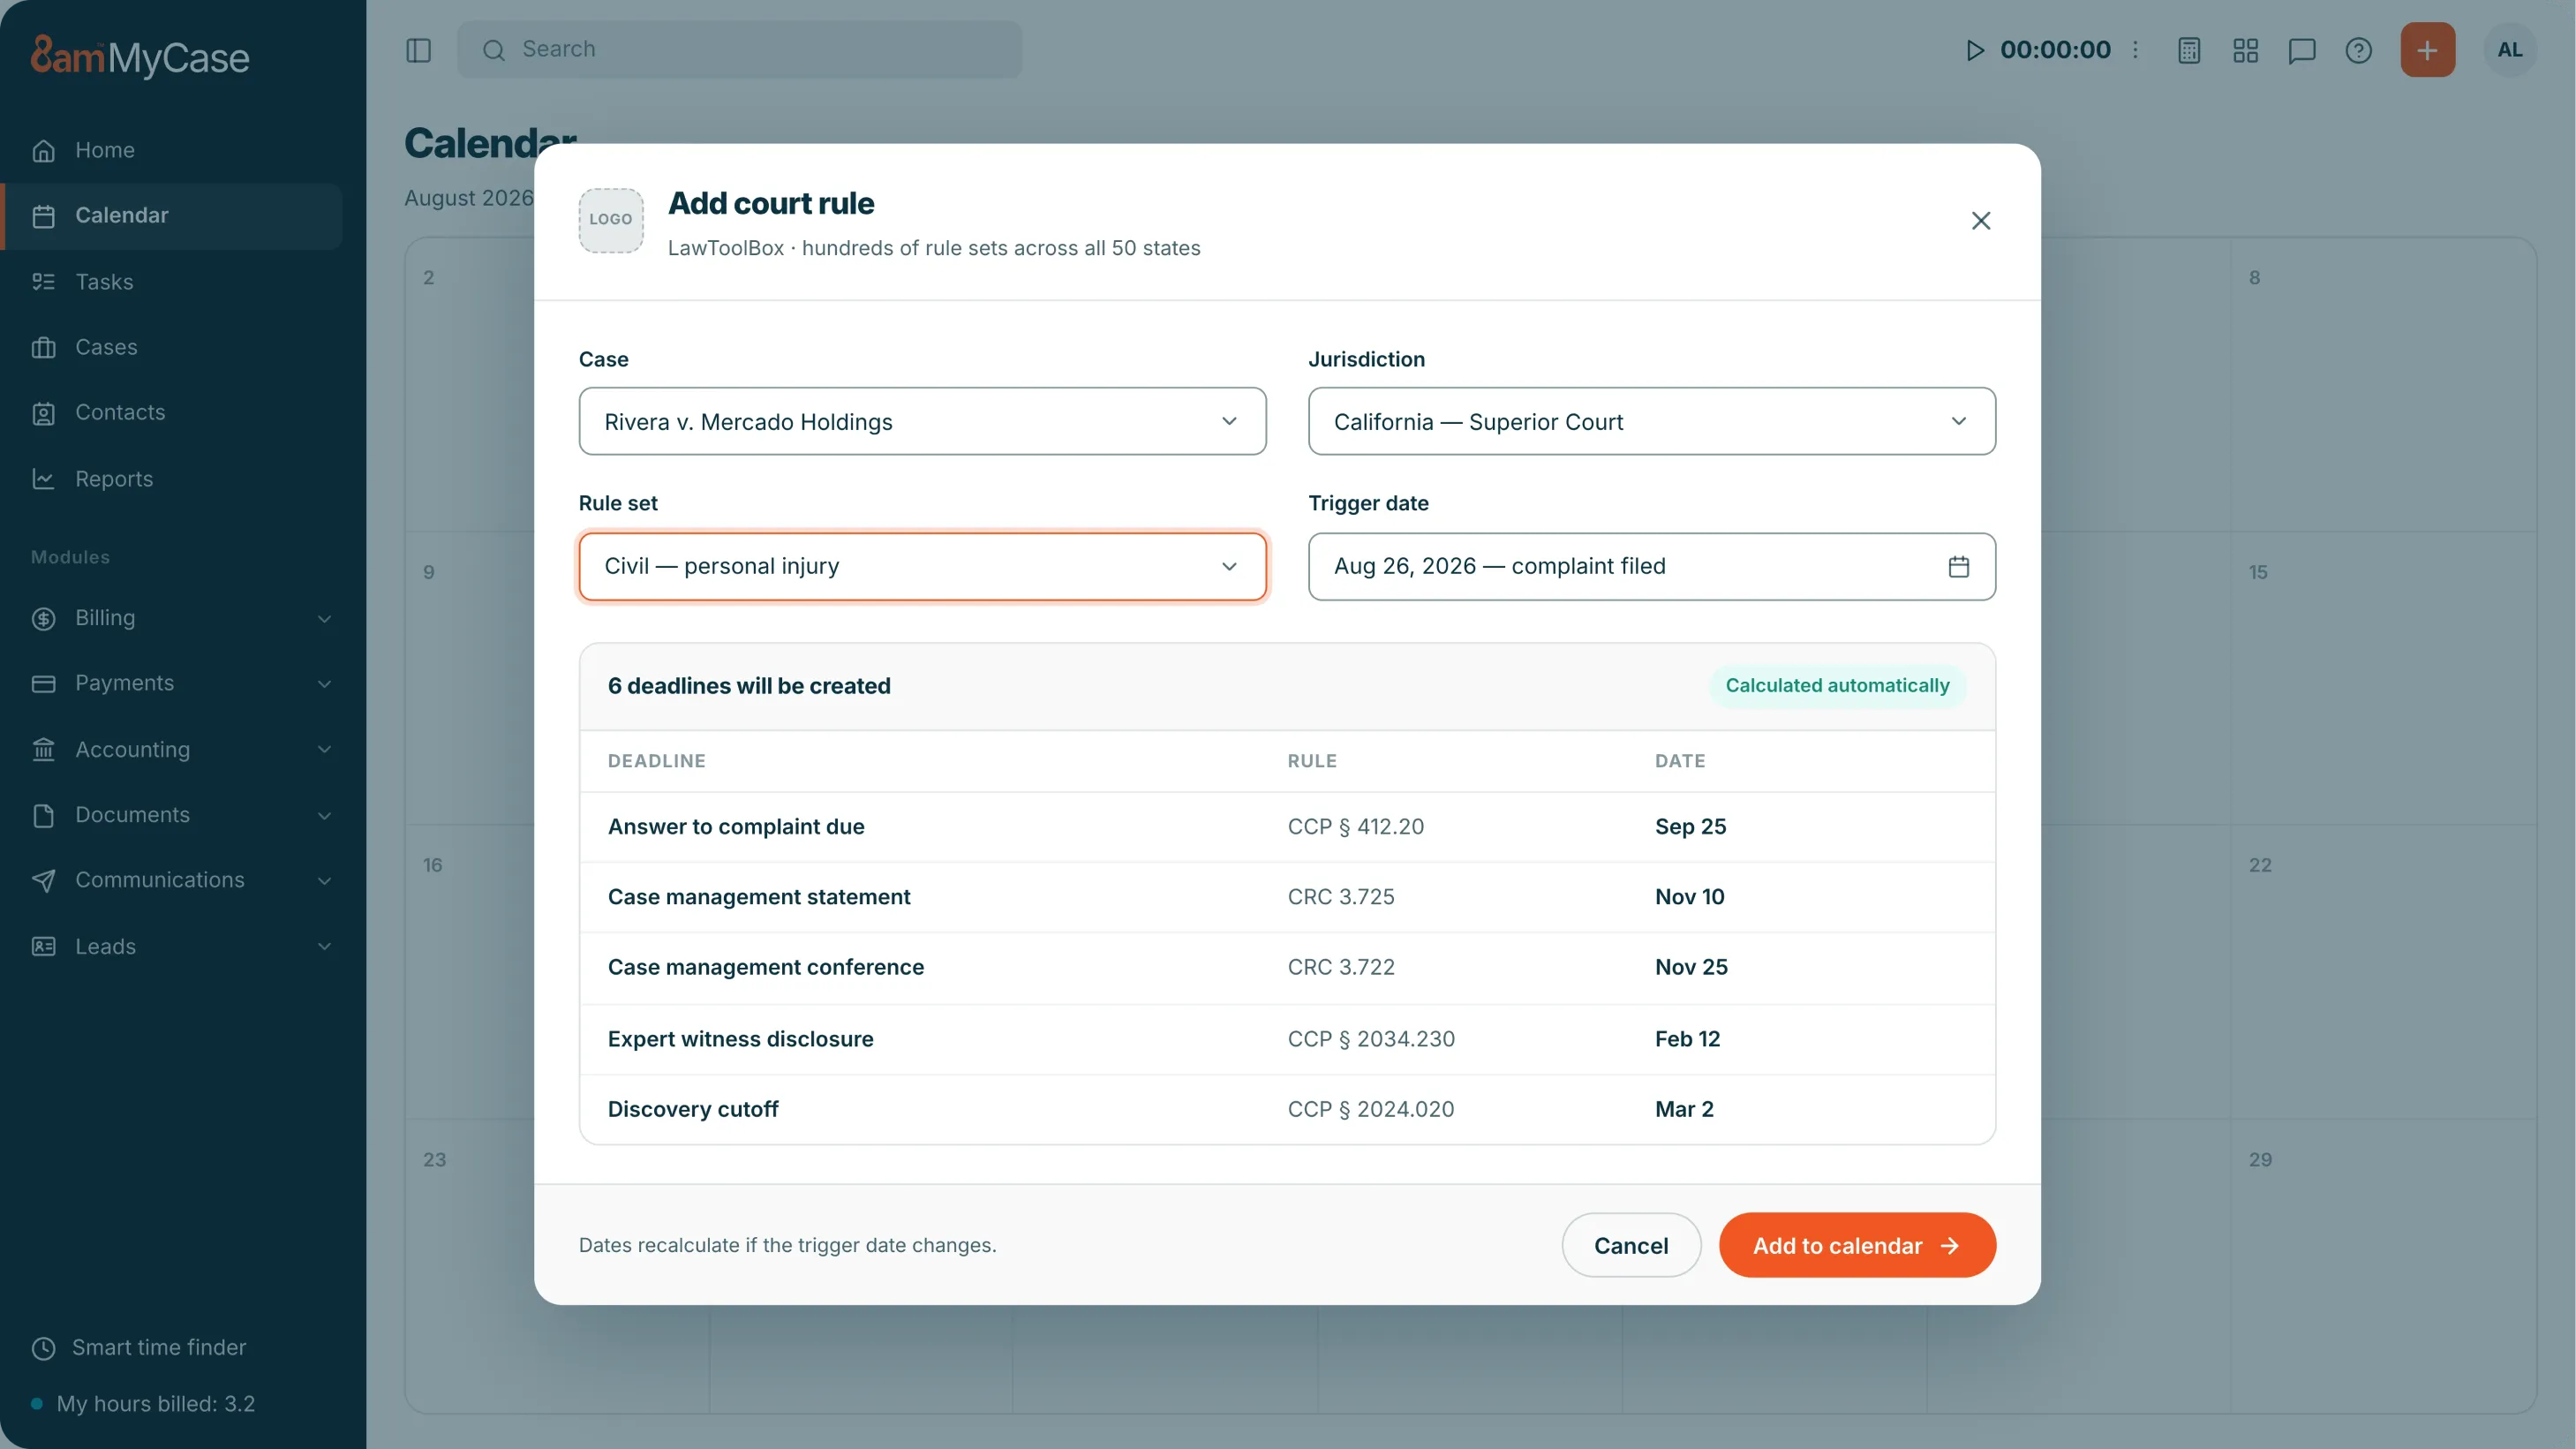Click rule CRC 3.725
Viewport: 2576px width, 1449px height.
tap(1341, 897)
